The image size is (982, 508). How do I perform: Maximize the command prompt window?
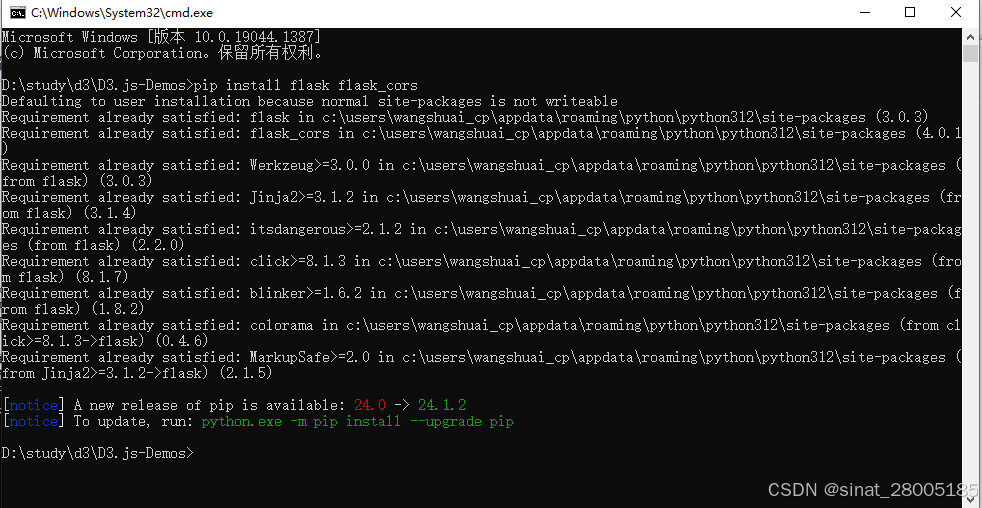(x=910, y=12)
